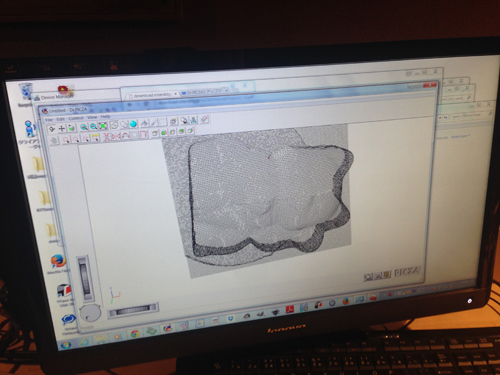Click the zoom out magnifier icon

[x=93, y=126]
